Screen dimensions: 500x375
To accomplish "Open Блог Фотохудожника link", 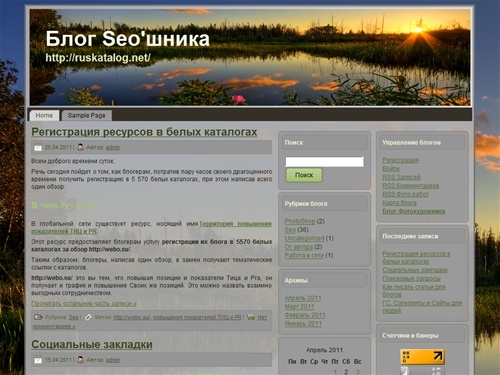I will click(414, 211).
